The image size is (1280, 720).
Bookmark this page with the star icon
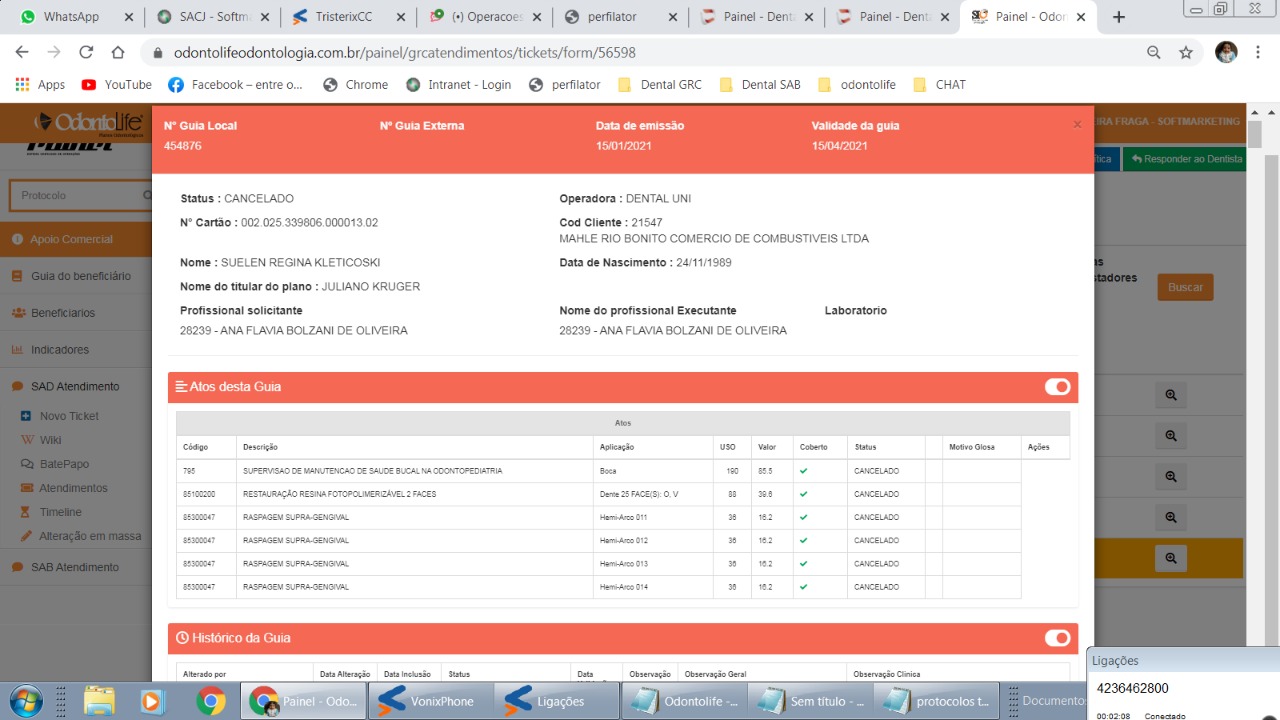pos(1186,52)
